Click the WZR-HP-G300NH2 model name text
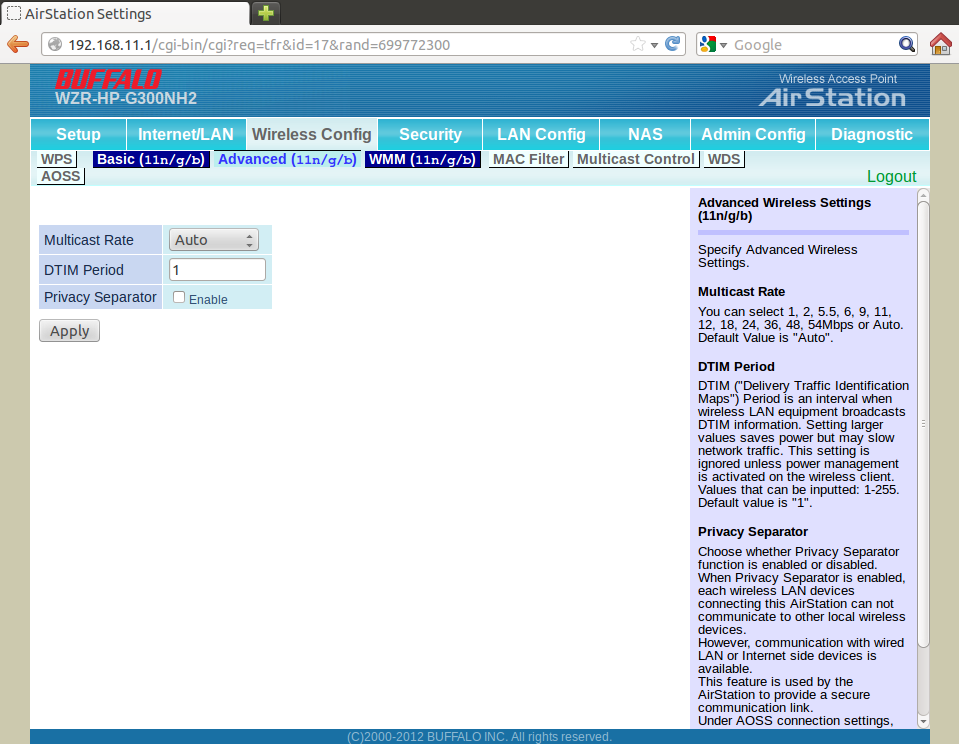The image size is (959, 744). [x=126, y=99]
